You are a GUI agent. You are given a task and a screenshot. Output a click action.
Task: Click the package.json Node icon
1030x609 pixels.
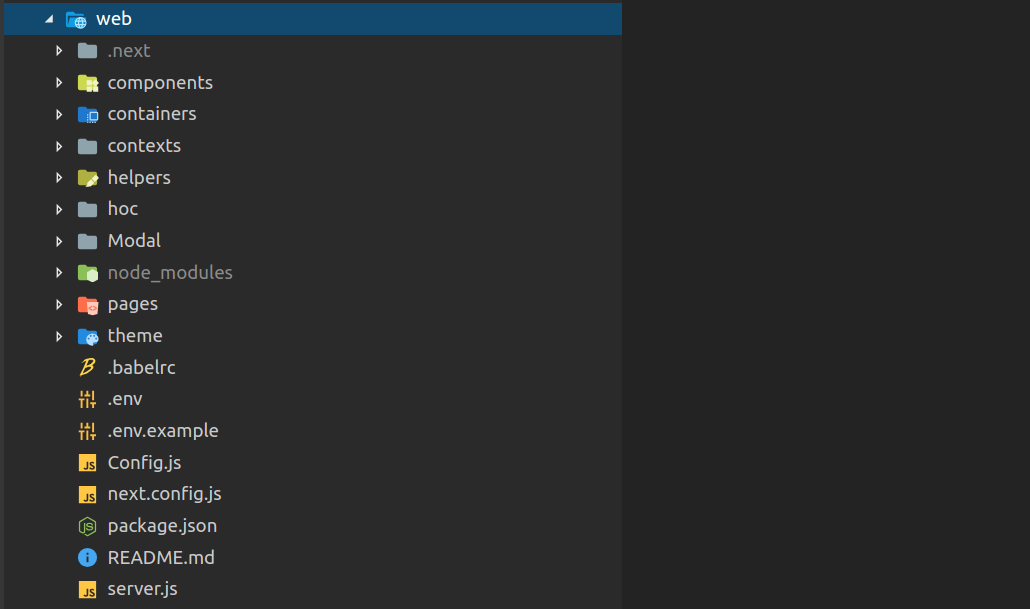pyautogui.click(x=88, y=526)
